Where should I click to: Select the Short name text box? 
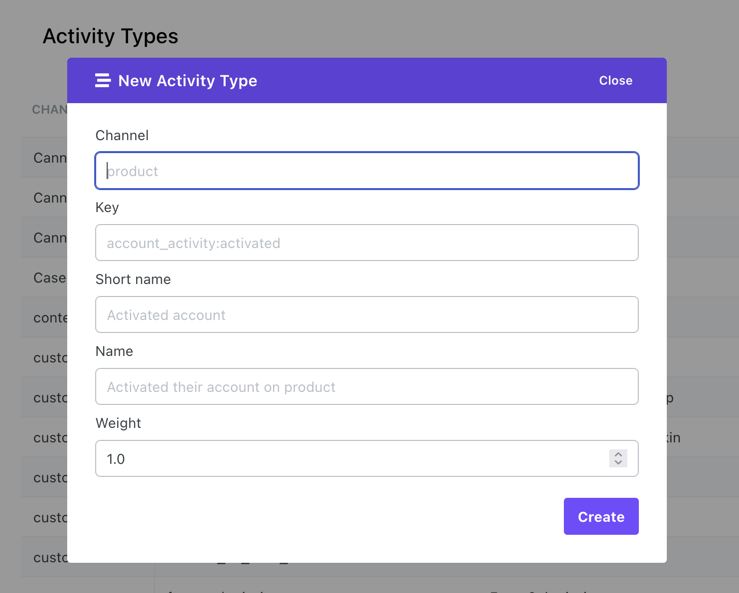pyautogui.click(x=366, y=315)
